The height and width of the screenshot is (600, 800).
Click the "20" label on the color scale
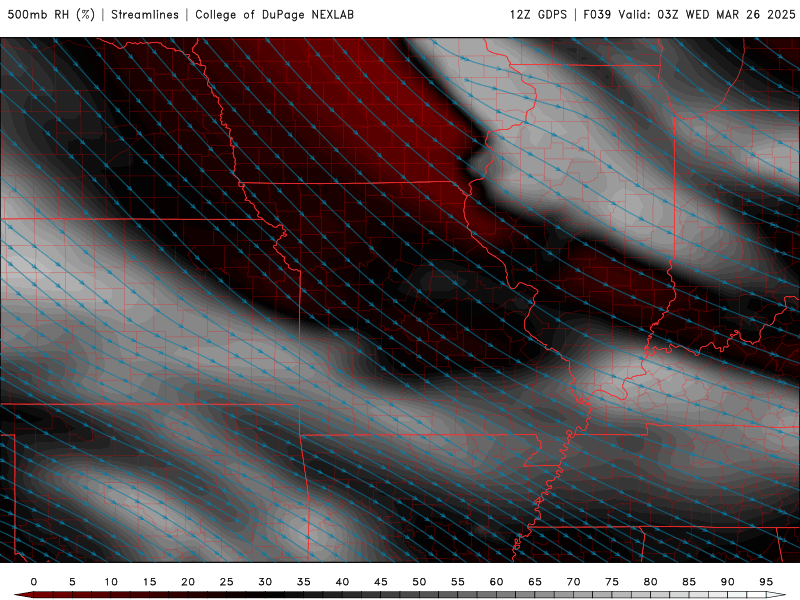point(188,582)
